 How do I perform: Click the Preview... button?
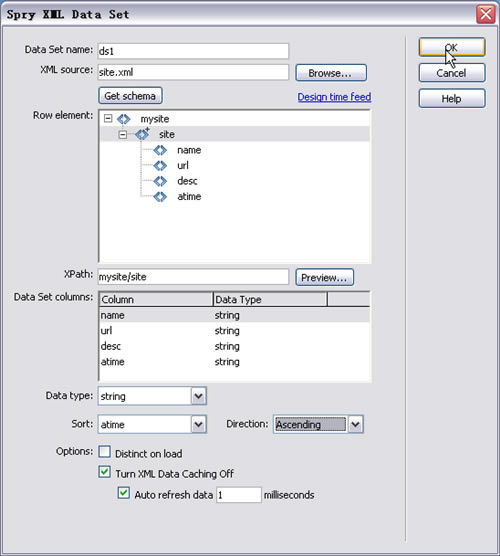point(324,277)
